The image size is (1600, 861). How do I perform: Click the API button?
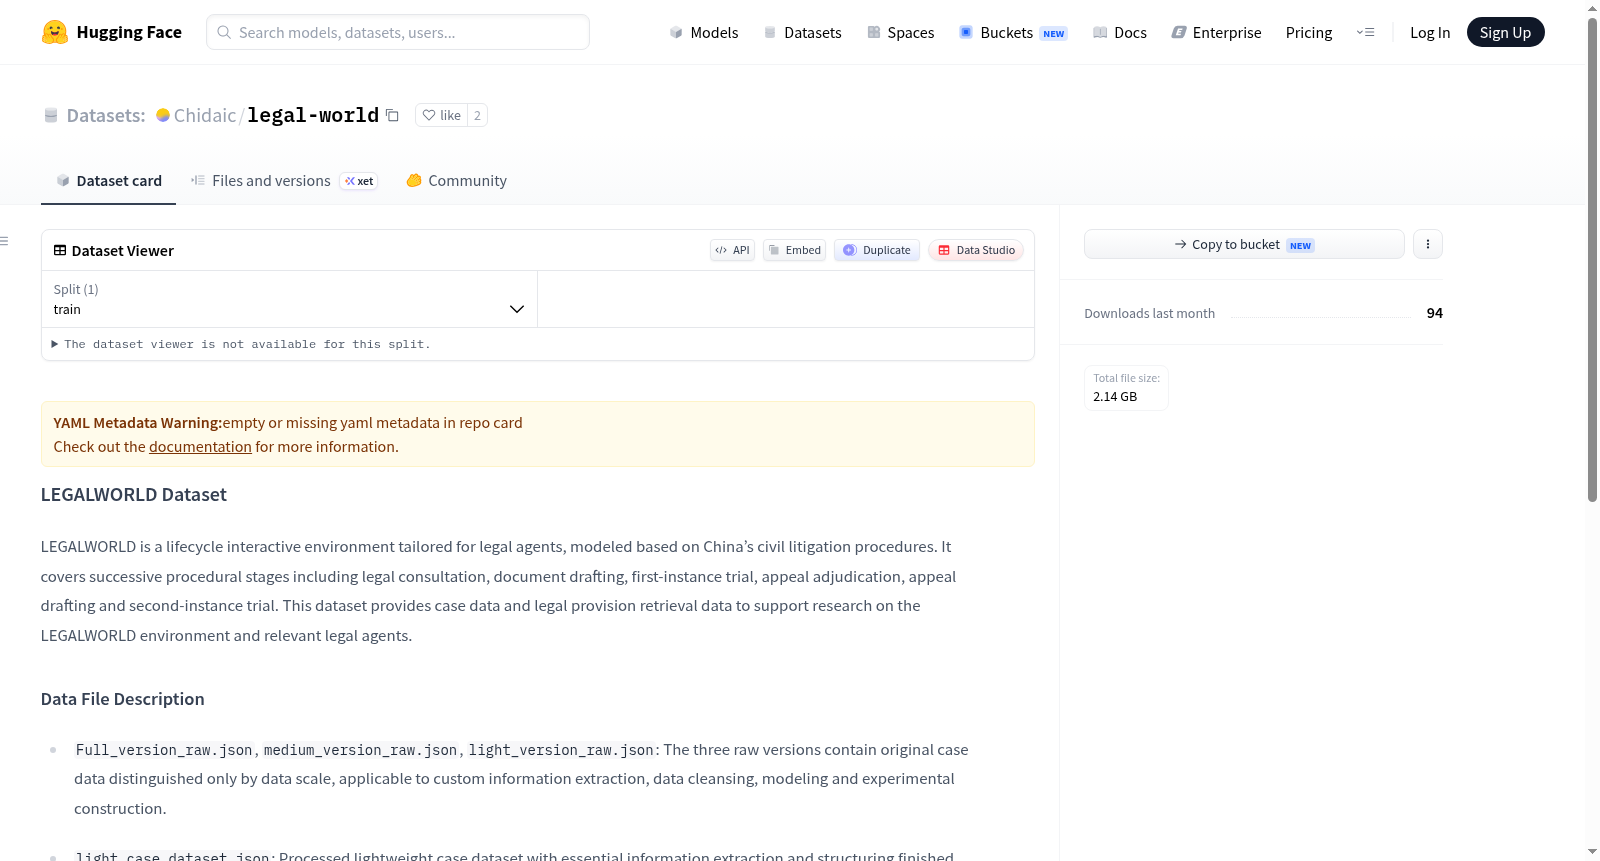coord(732,250)
